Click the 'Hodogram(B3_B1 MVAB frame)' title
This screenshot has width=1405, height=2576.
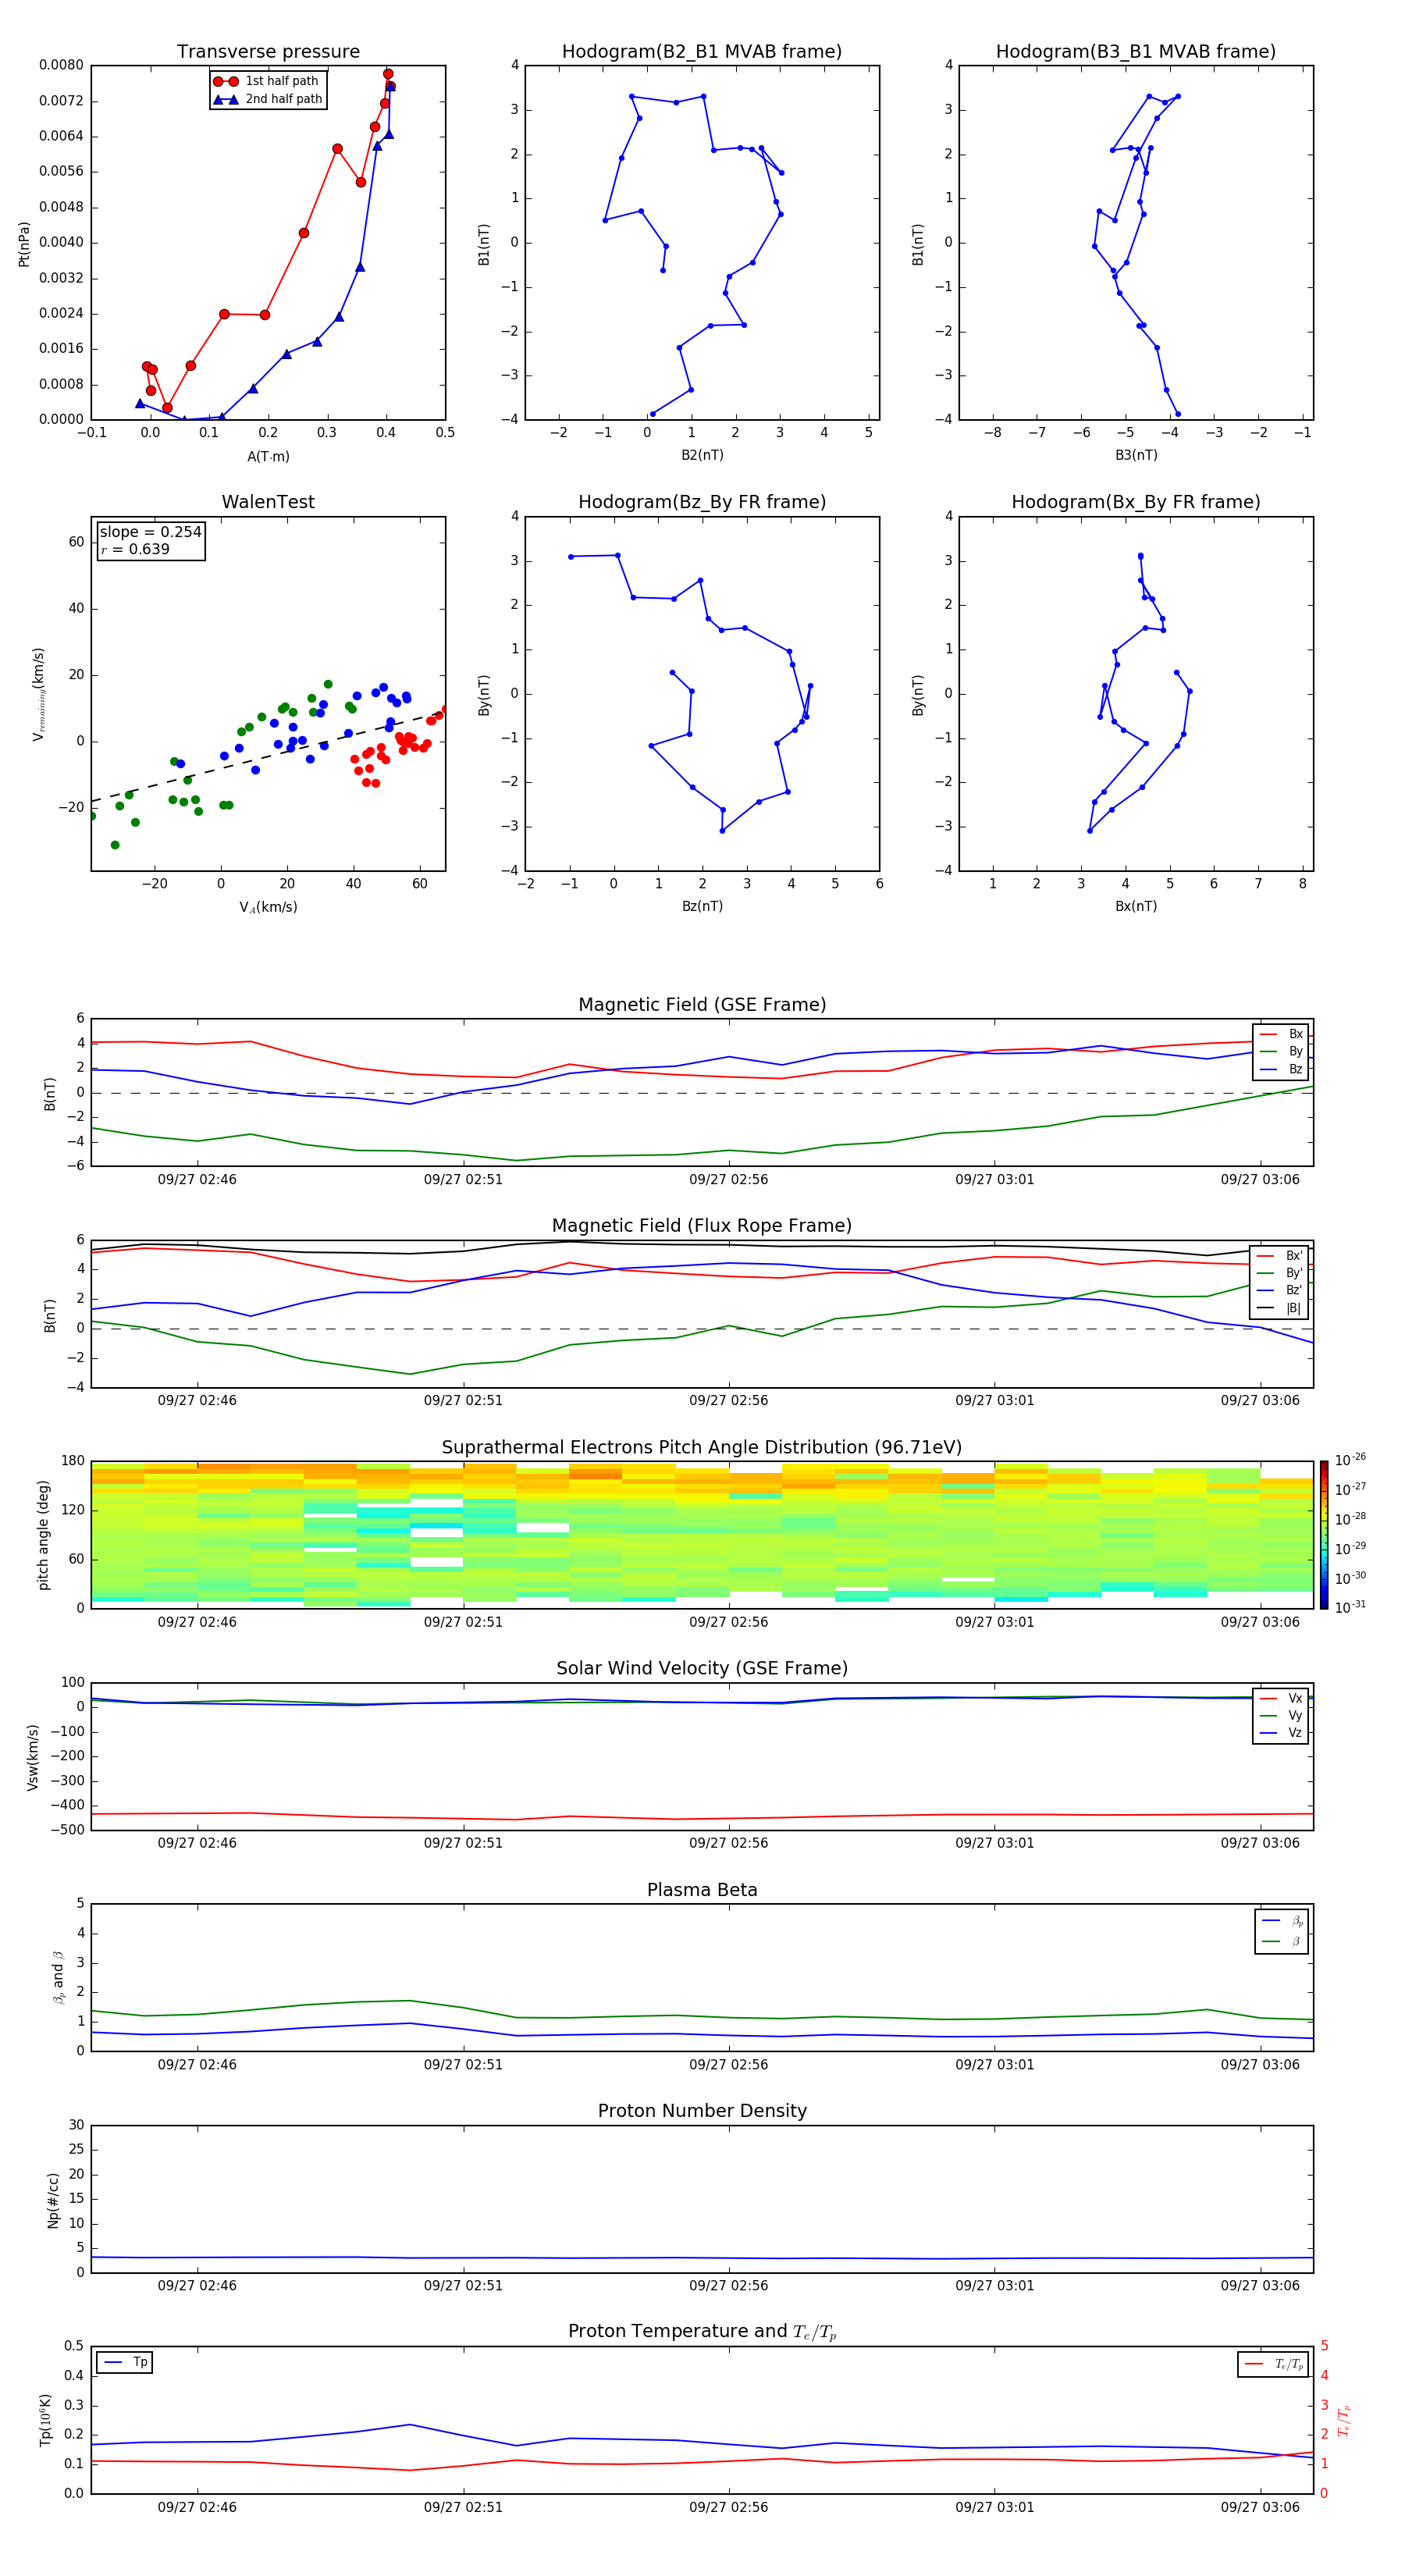pyautogui.click(x=1136, y=52)
